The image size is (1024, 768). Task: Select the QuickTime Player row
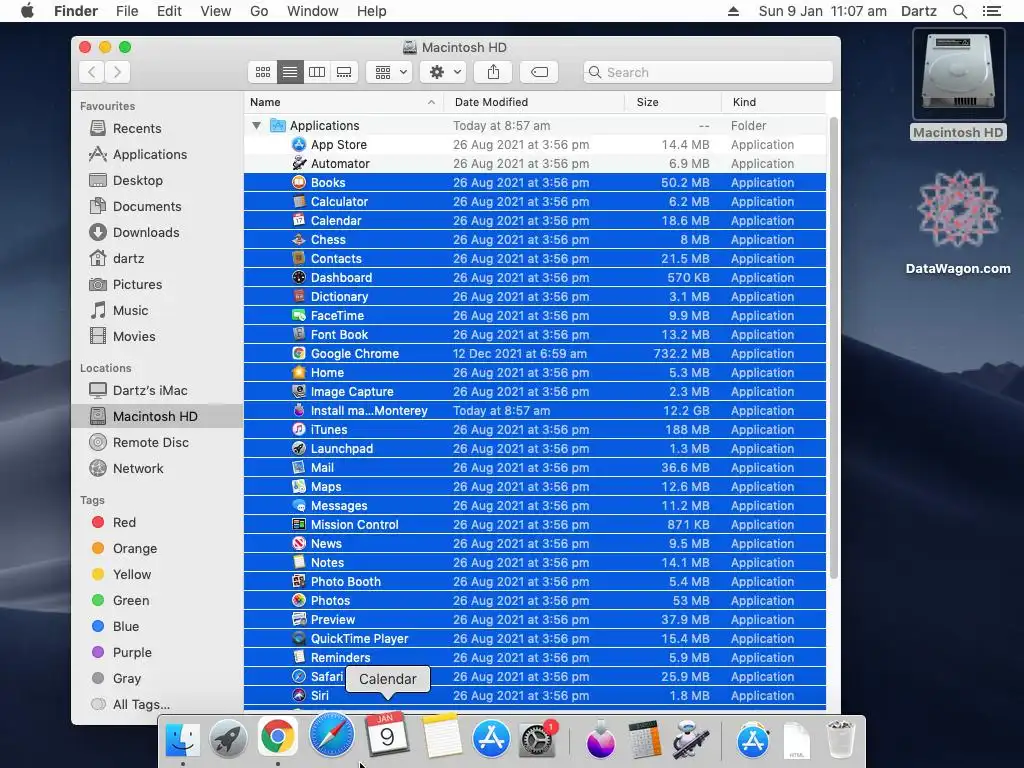click(x=535, y=639)
